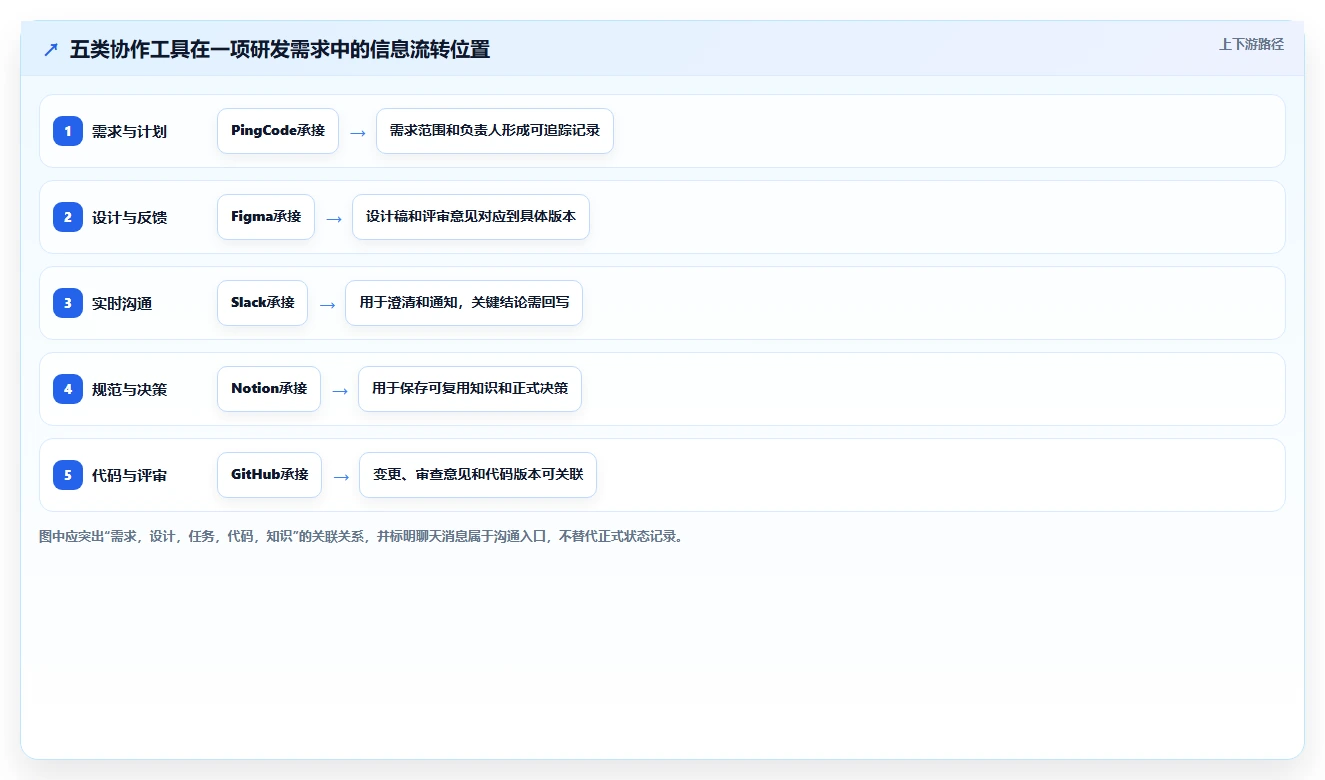Select step number 1 badge

pyautogui.click(x=68, y=131)
